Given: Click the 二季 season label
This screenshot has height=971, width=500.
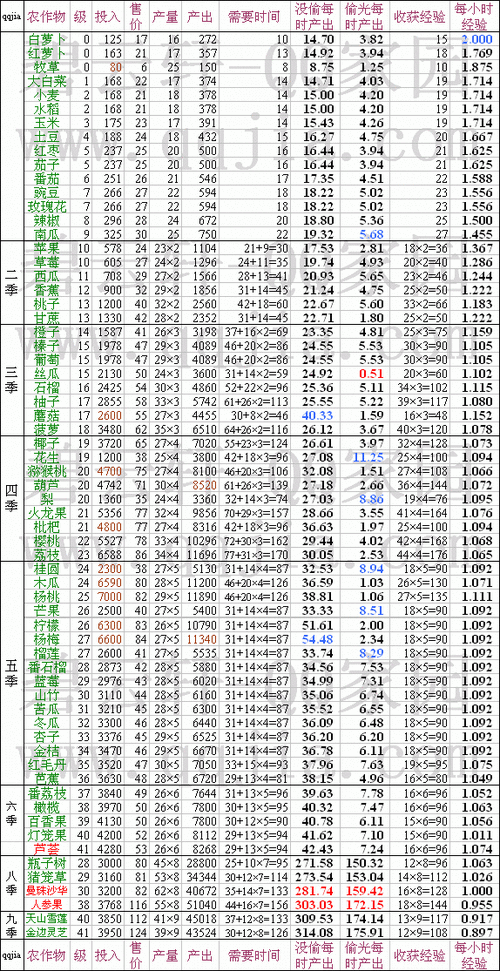Looking at the screenshot, I should [12, 283].
